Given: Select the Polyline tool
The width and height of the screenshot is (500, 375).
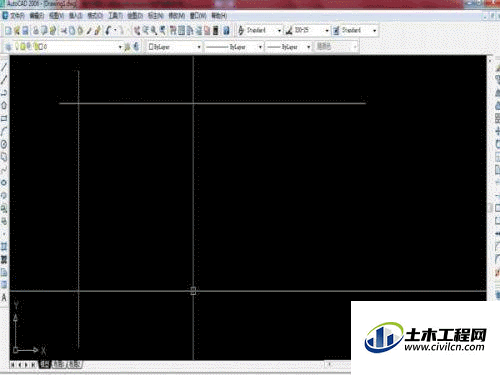Looking at the screenshot, I should point(4,92).
